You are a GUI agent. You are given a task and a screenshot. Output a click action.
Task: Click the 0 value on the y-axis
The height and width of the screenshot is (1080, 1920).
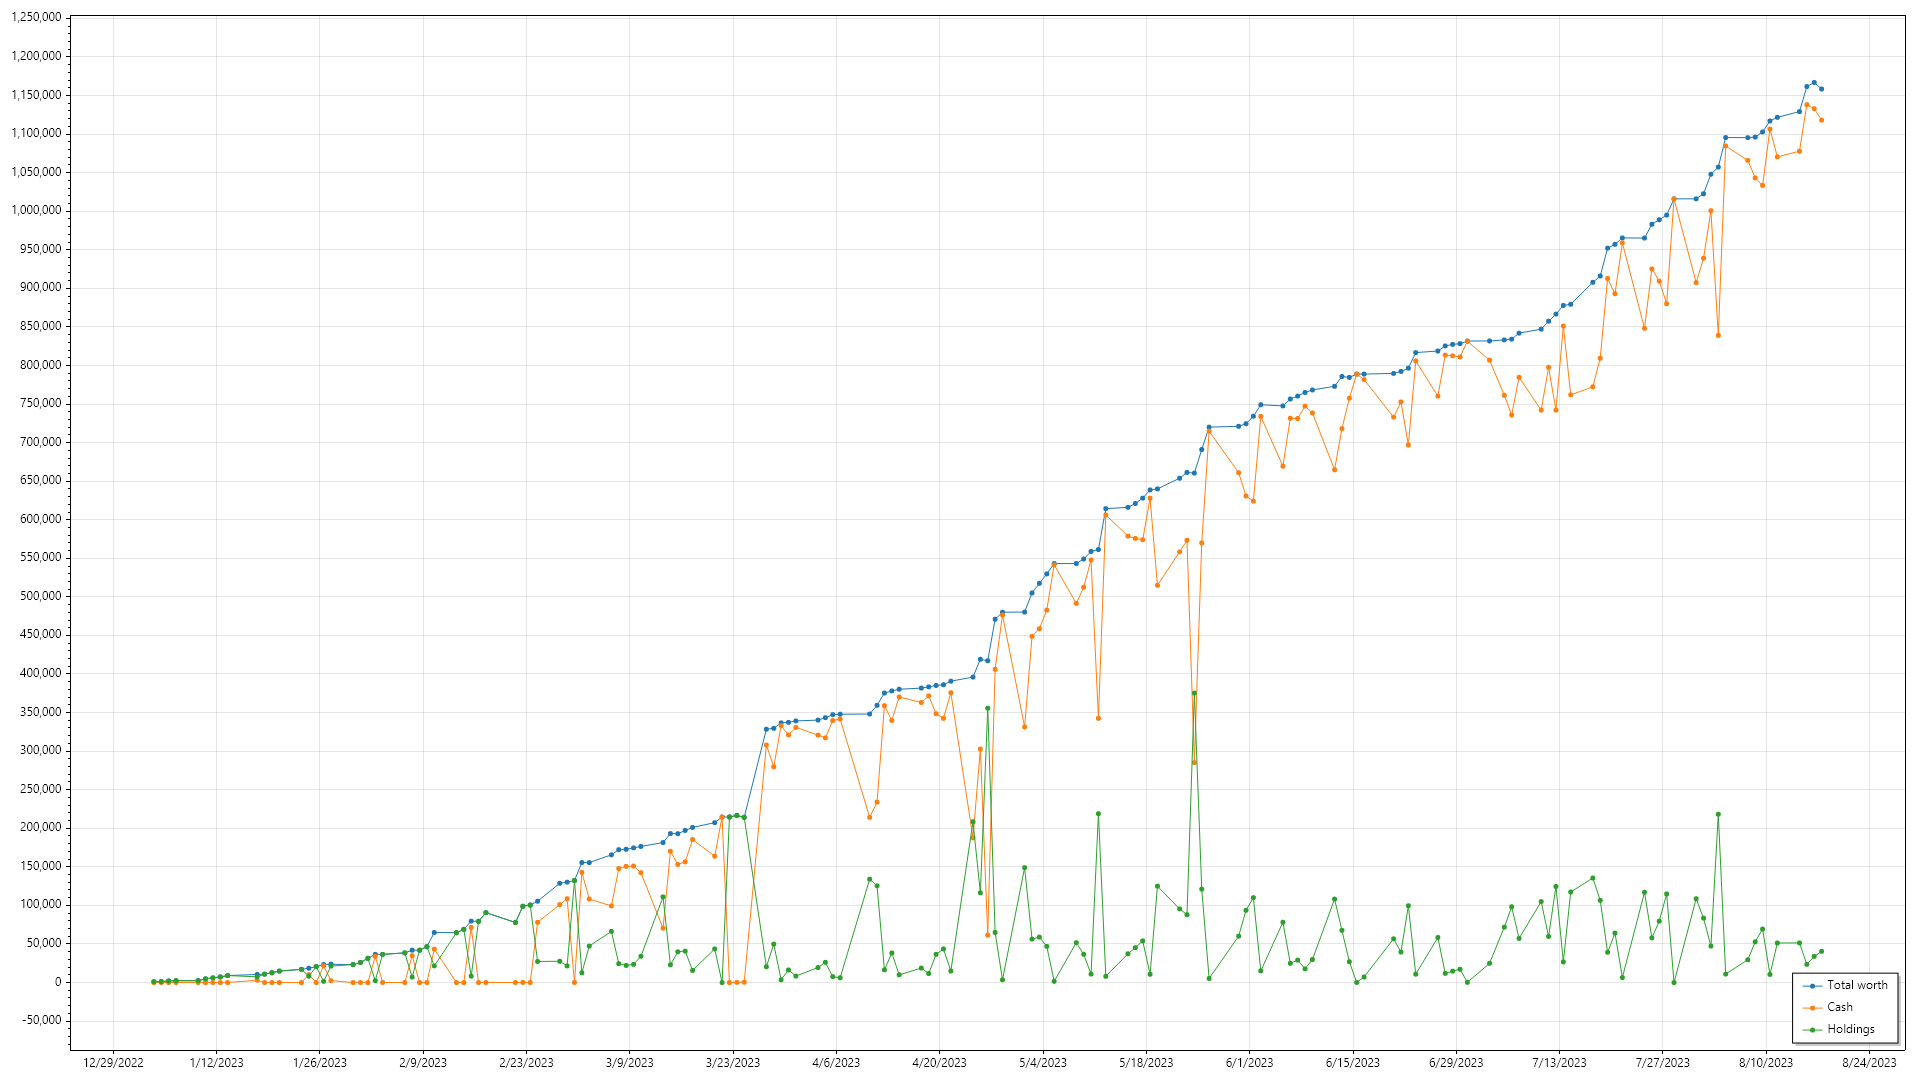(58, 982)
